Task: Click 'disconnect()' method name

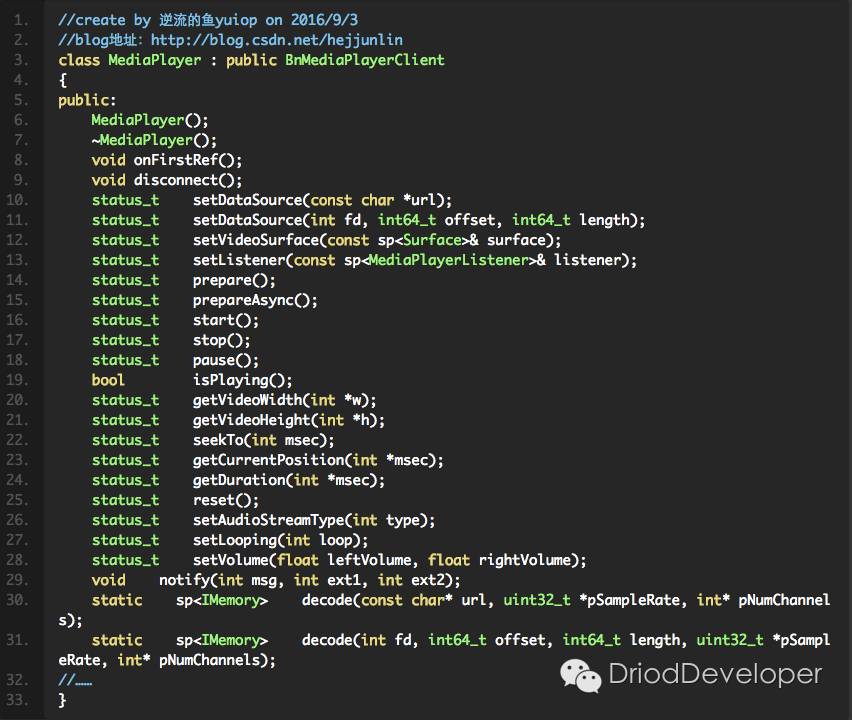Action: [184, 180]
